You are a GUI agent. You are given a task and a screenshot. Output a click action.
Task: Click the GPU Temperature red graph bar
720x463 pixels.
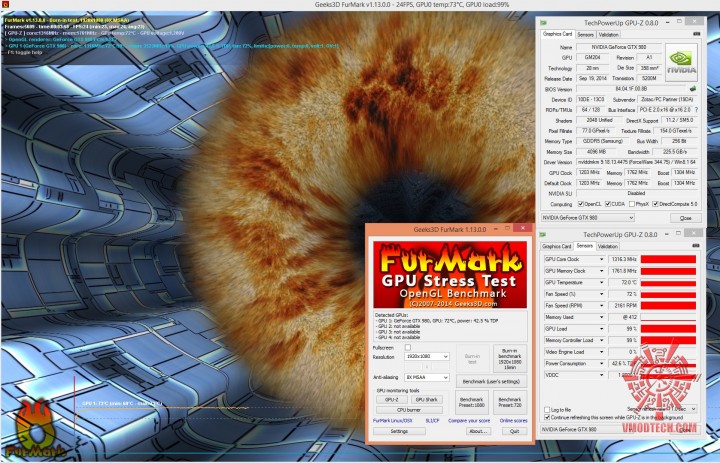(x=668, y=282)
